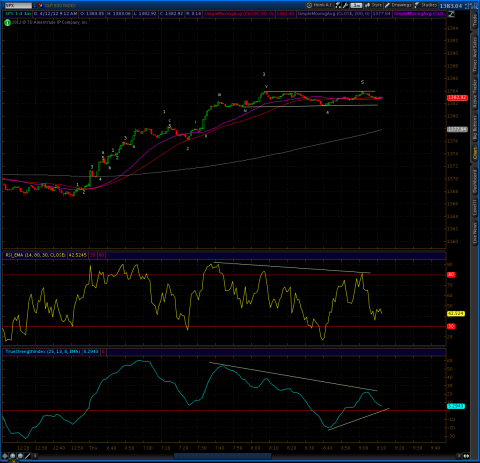Click the red RSI 80 level marker
Image resolution: width=480 pixels, height=463 pixels.
(x=451, y=275)
